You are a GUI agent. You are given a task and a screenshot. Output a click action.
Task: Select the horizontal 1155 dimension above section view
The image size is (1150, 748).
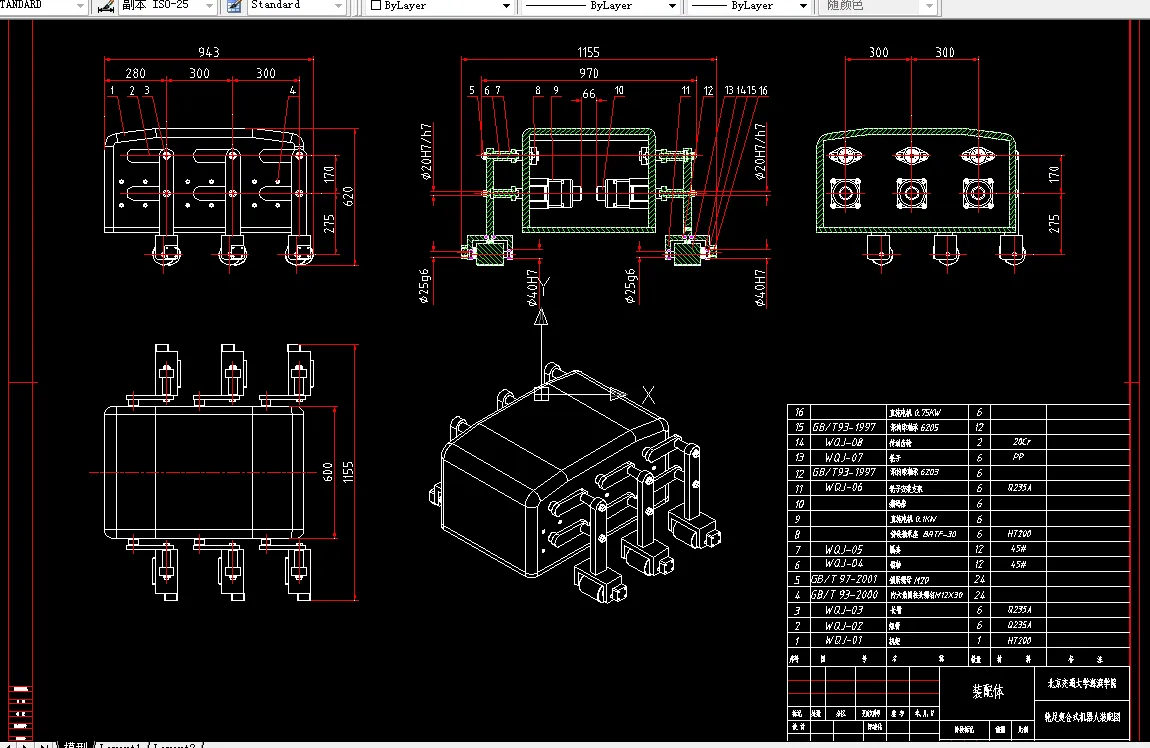[588, 52]
